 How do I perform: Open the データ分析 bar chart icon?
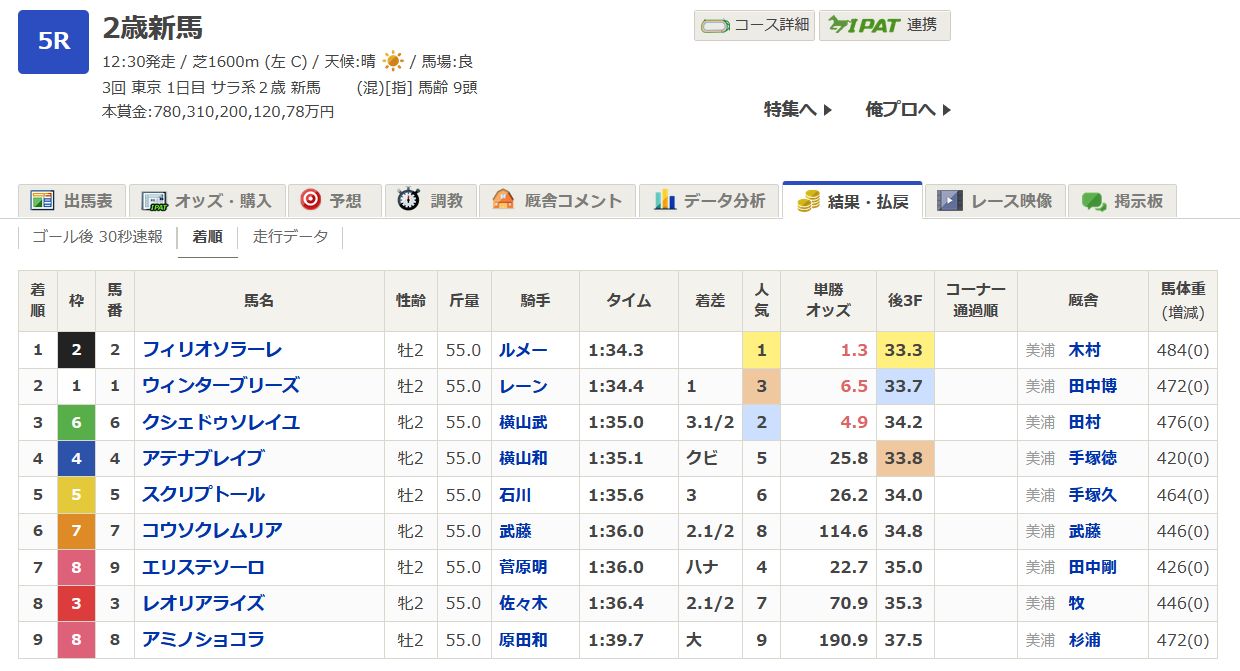664,200
